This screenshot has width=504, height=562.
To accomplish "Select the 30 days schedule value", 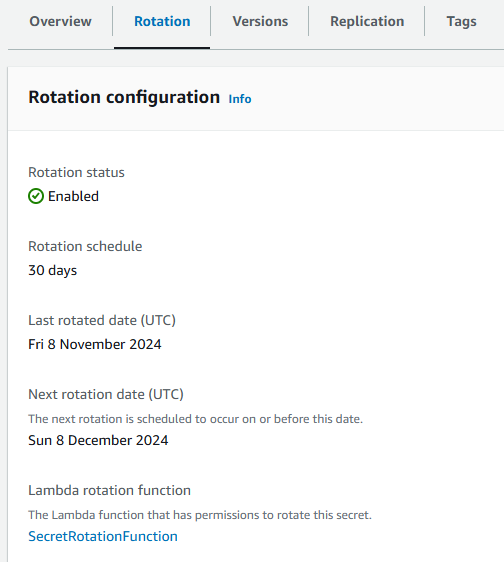I will coord(53,270).
